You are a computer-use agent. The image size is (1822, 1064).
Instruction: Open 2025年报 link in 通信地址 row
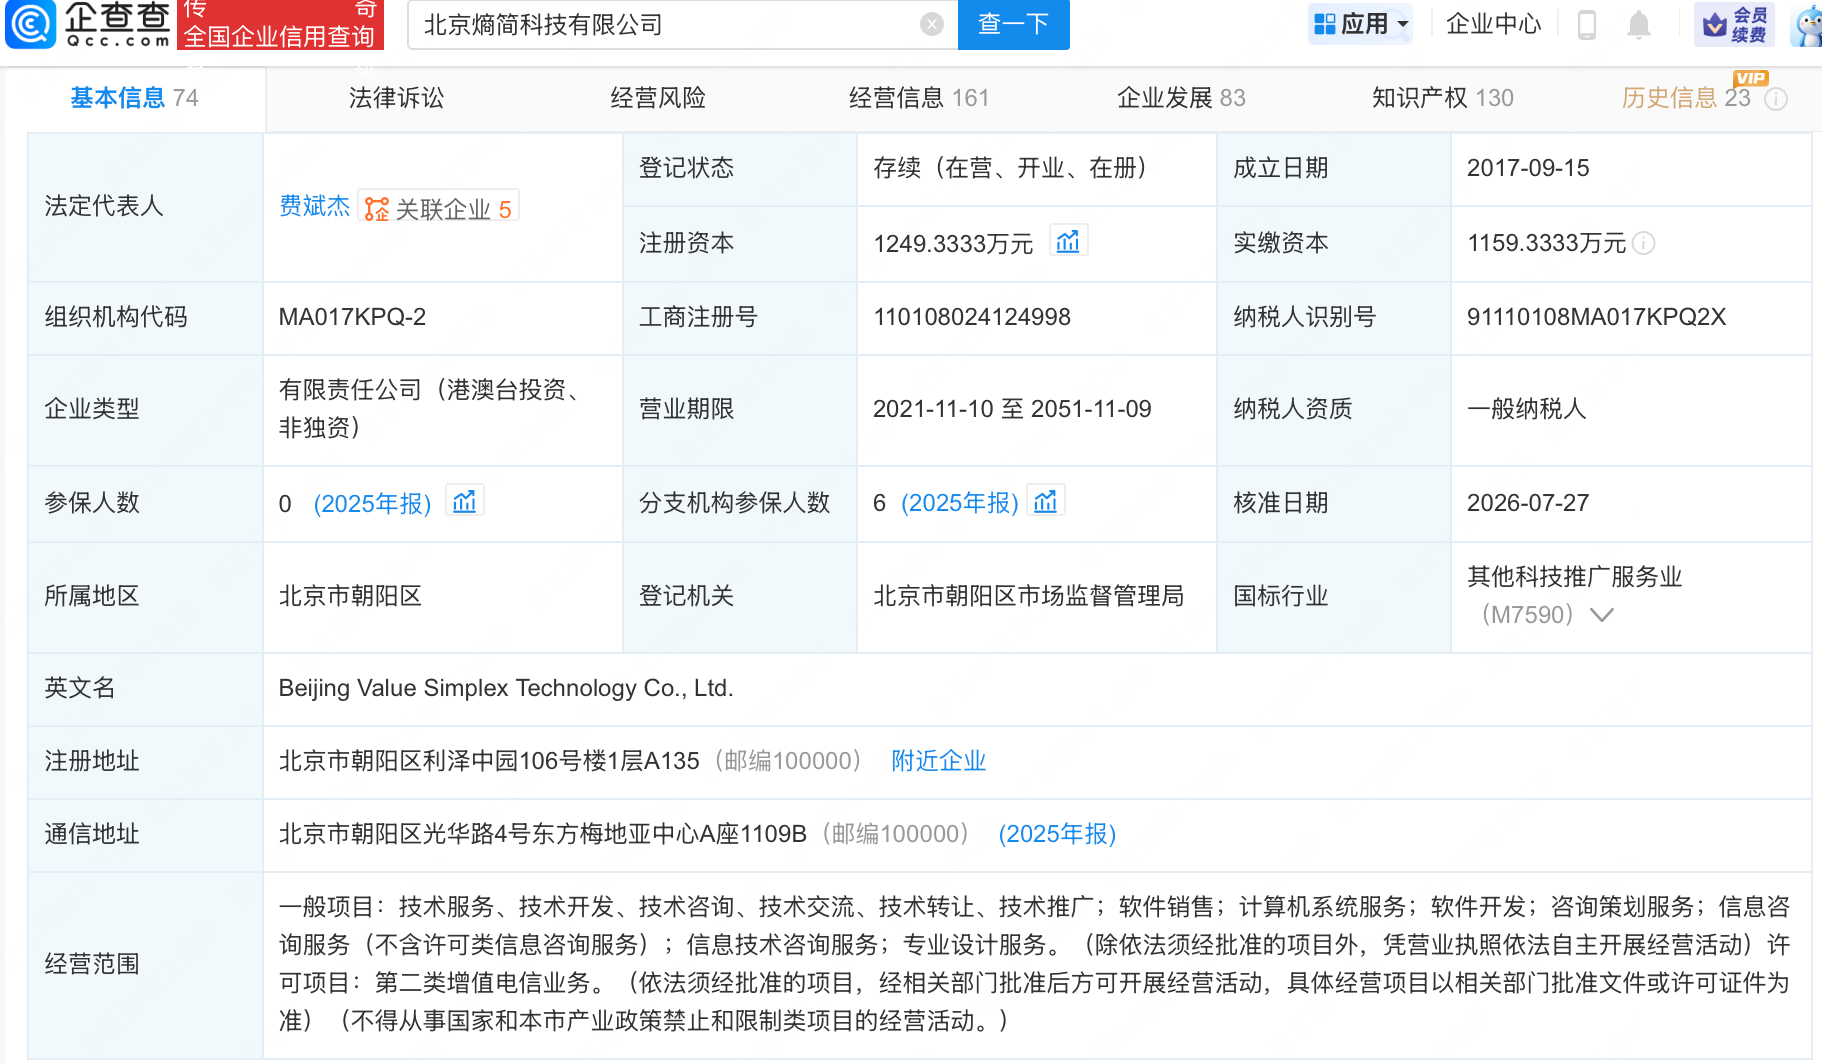1057,834
